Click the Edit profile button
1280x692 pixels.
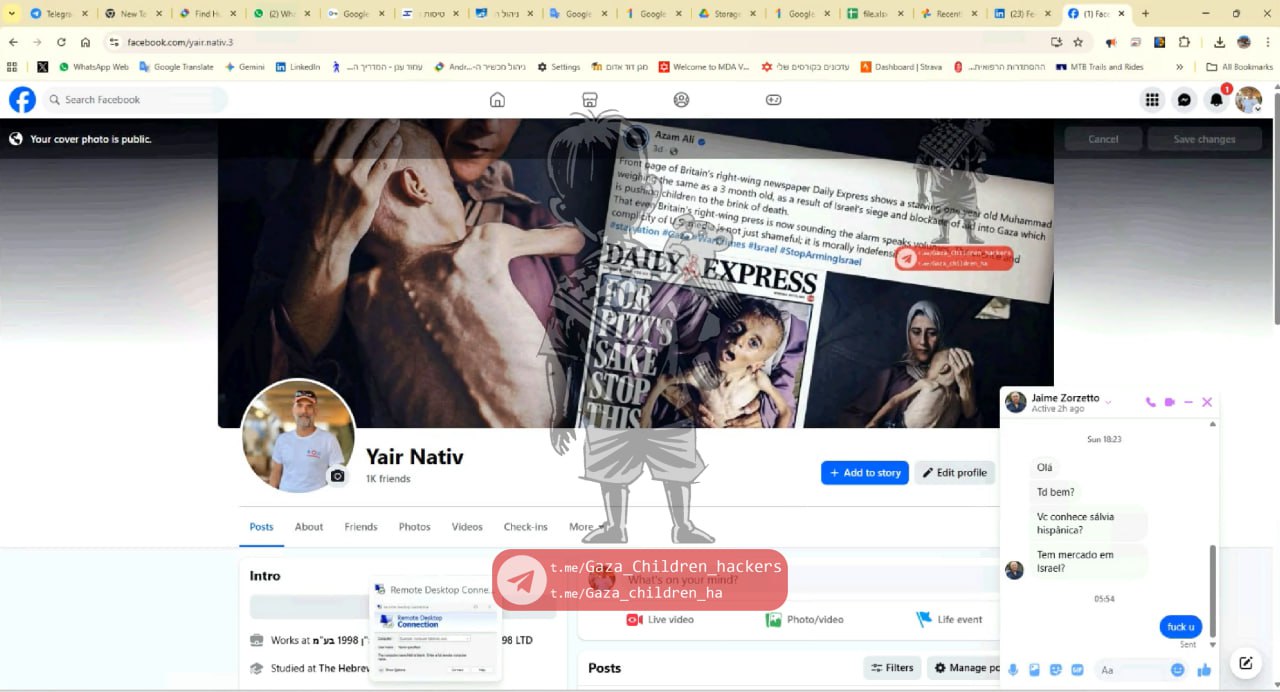point(954,473)
